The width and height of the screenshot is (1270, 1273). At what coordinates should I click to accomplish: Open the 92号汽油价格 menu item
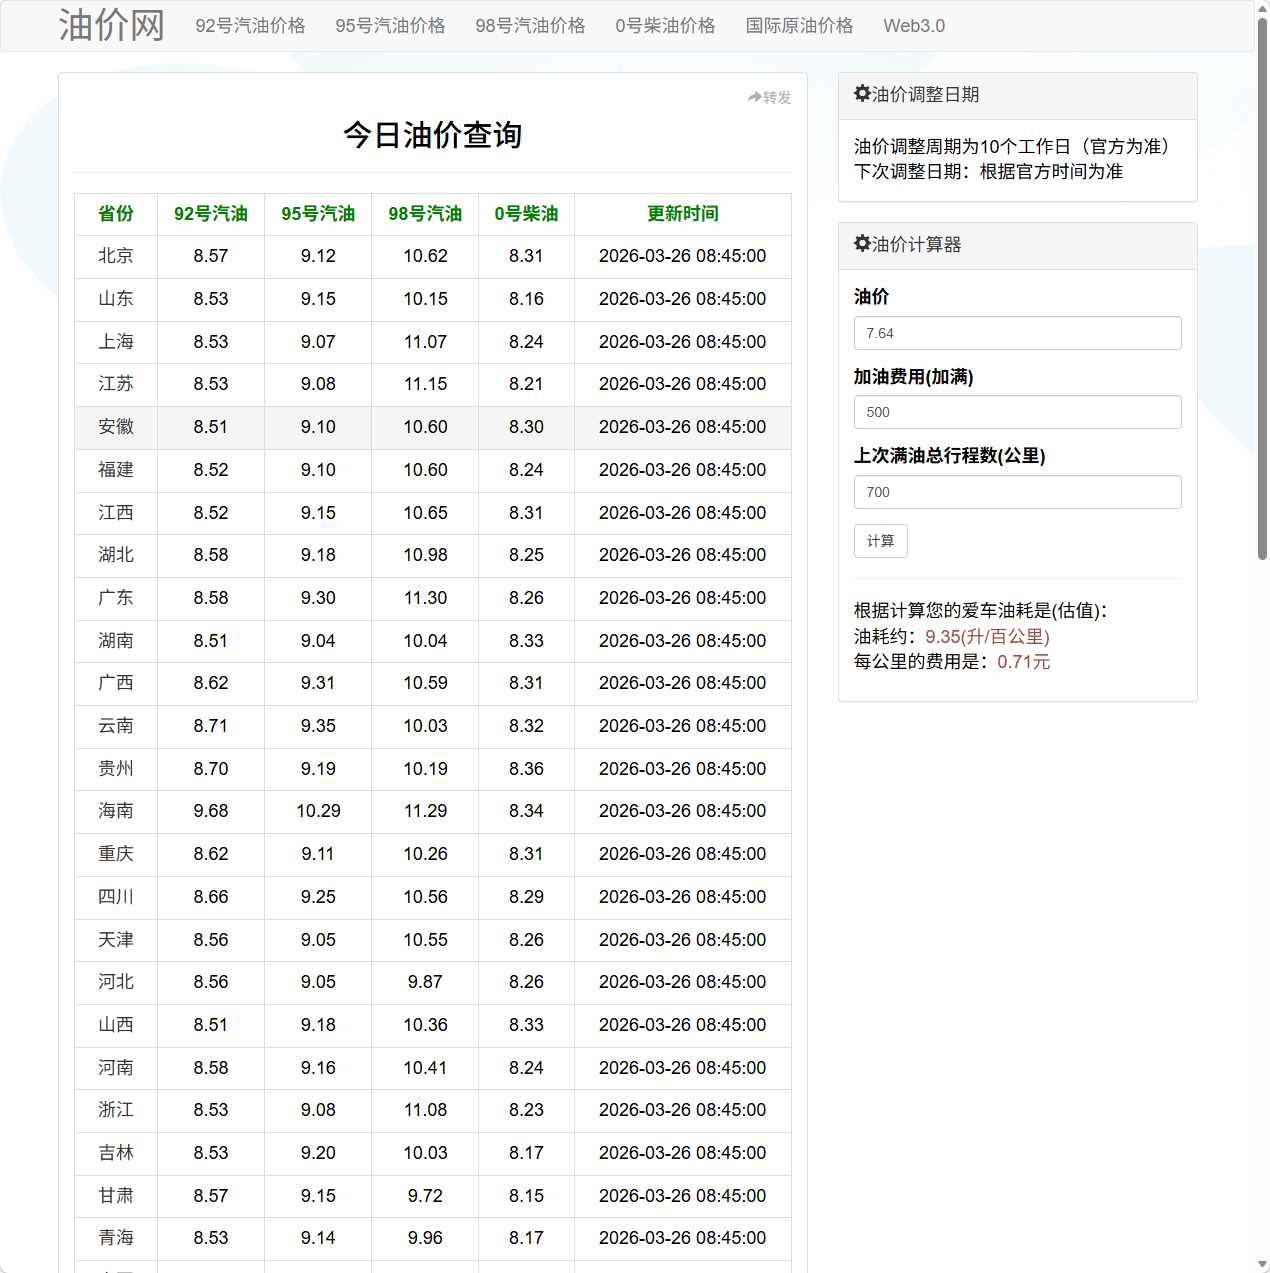(250, 26)
